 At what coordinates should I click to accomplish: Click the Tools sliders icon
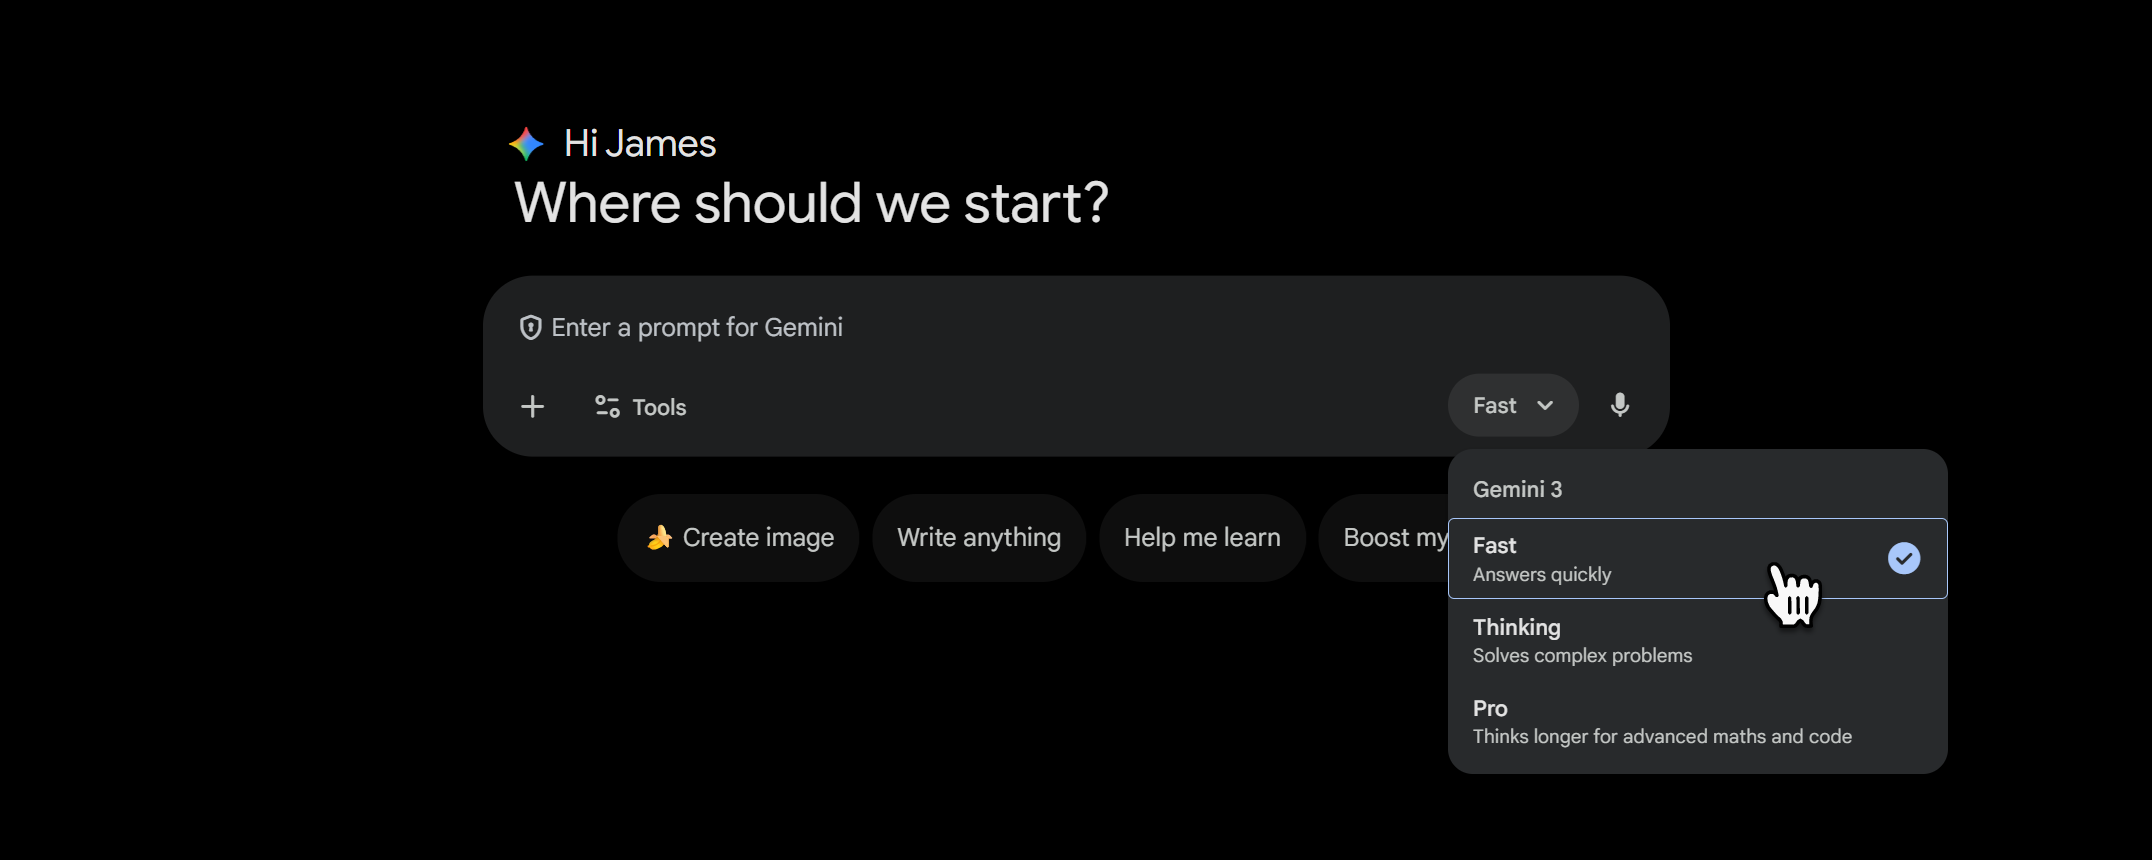607,406
